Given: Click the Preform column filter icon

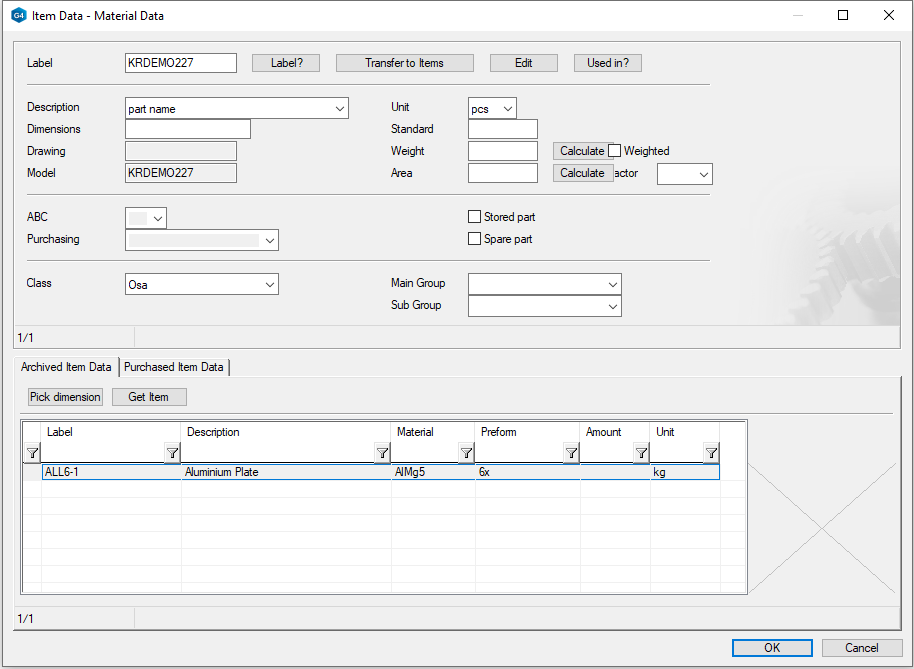Looking at the screenshot, I should coord(571,453).
